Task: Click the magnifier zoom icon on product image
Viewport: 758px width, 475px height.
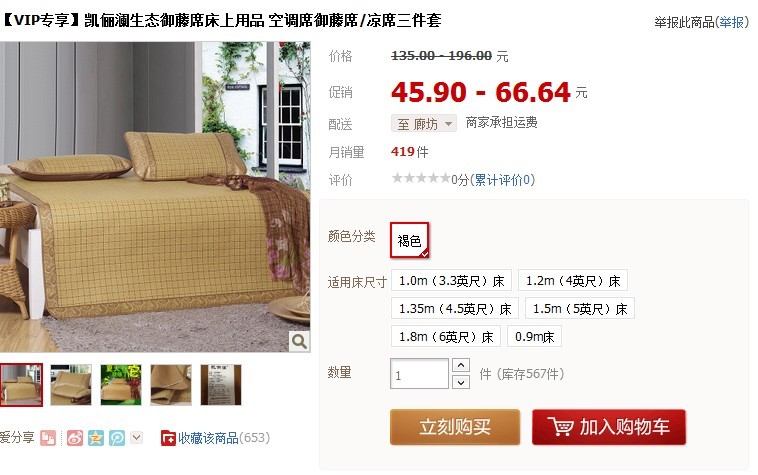Action: pos(299,342)
